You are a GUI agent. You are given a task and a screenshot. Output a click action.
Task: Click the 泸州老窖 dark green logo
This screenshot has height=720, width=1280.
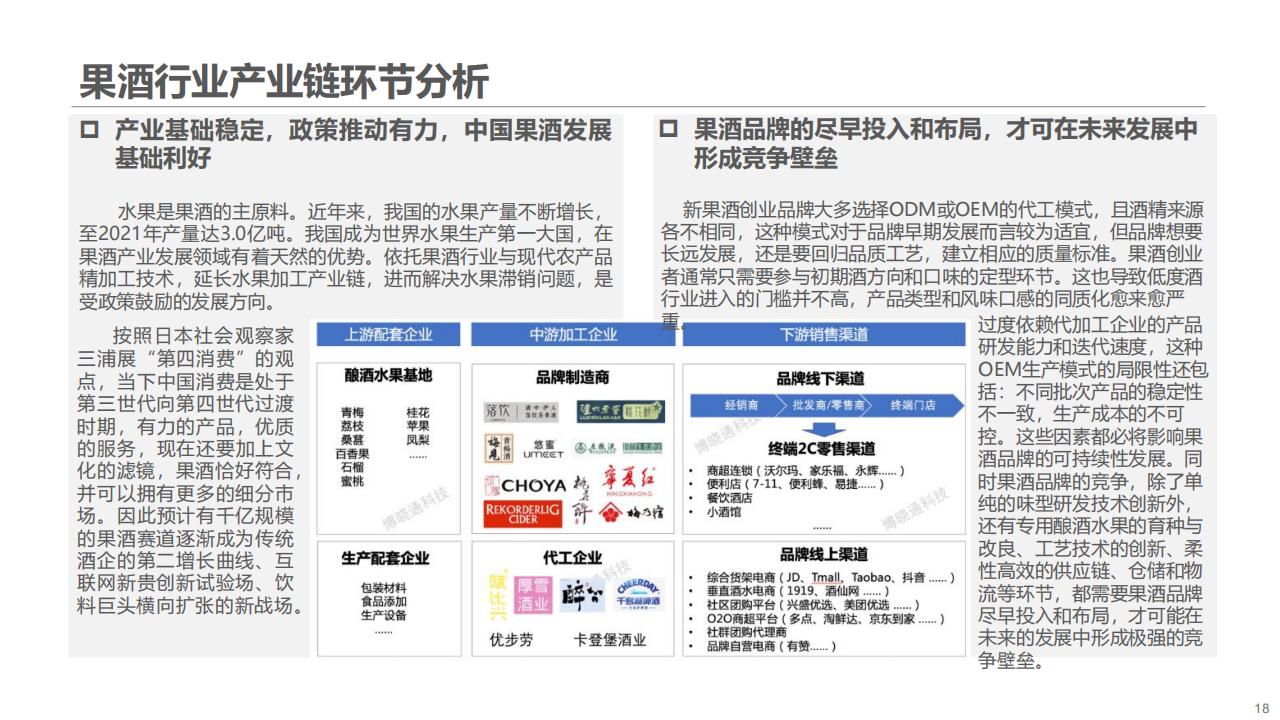pos(620,411)
